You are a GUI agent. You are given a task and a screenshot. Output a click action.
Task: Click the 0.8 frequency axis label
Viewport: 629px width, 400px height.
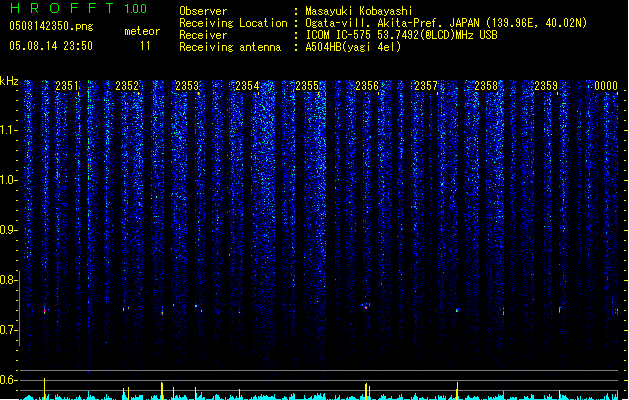pyautogui.click(x=8, y=280)
